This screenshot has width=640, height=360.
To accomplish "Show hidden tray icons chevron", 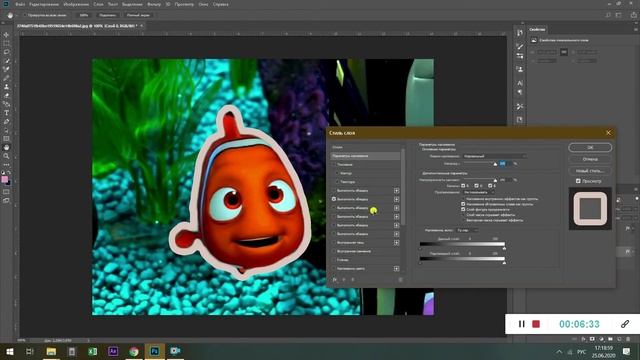I will pyautogui.click(x=559, y=351).
